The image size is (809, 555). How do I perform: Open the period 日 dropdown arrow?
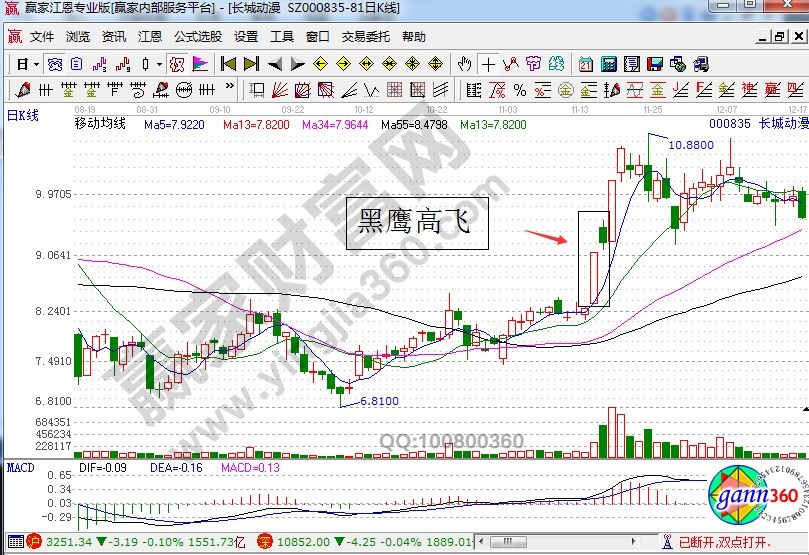click(37, 64)
